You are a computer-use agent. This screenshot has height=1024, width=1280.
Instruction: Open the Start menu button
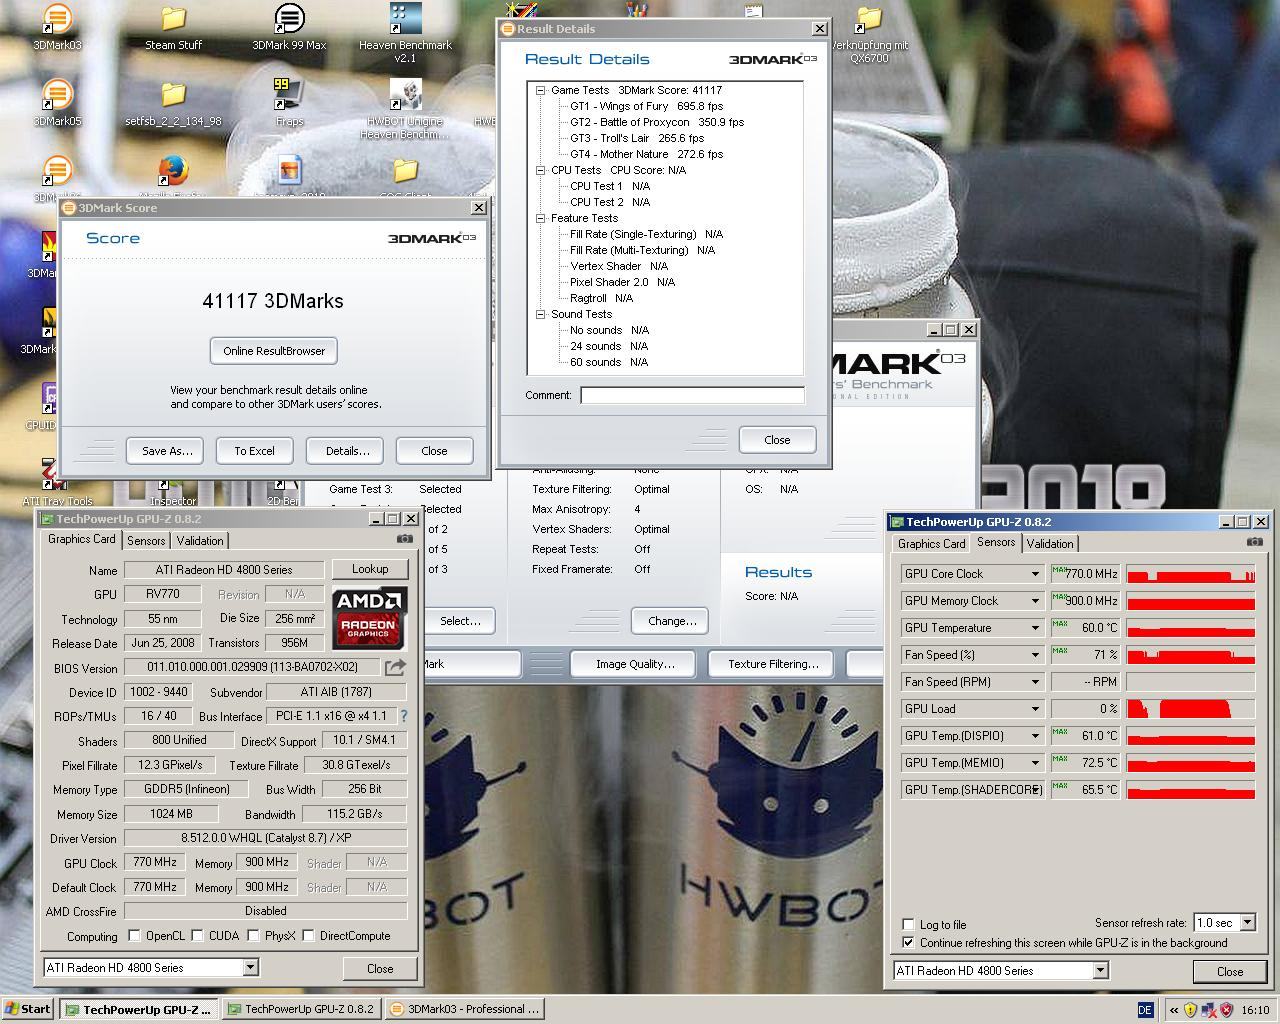coord(28,1009)
